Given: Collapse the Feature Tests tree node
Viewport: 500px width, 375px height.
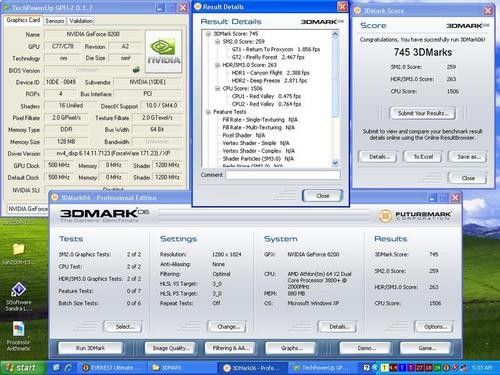Looking at the screenshot, I should (208, 112).
